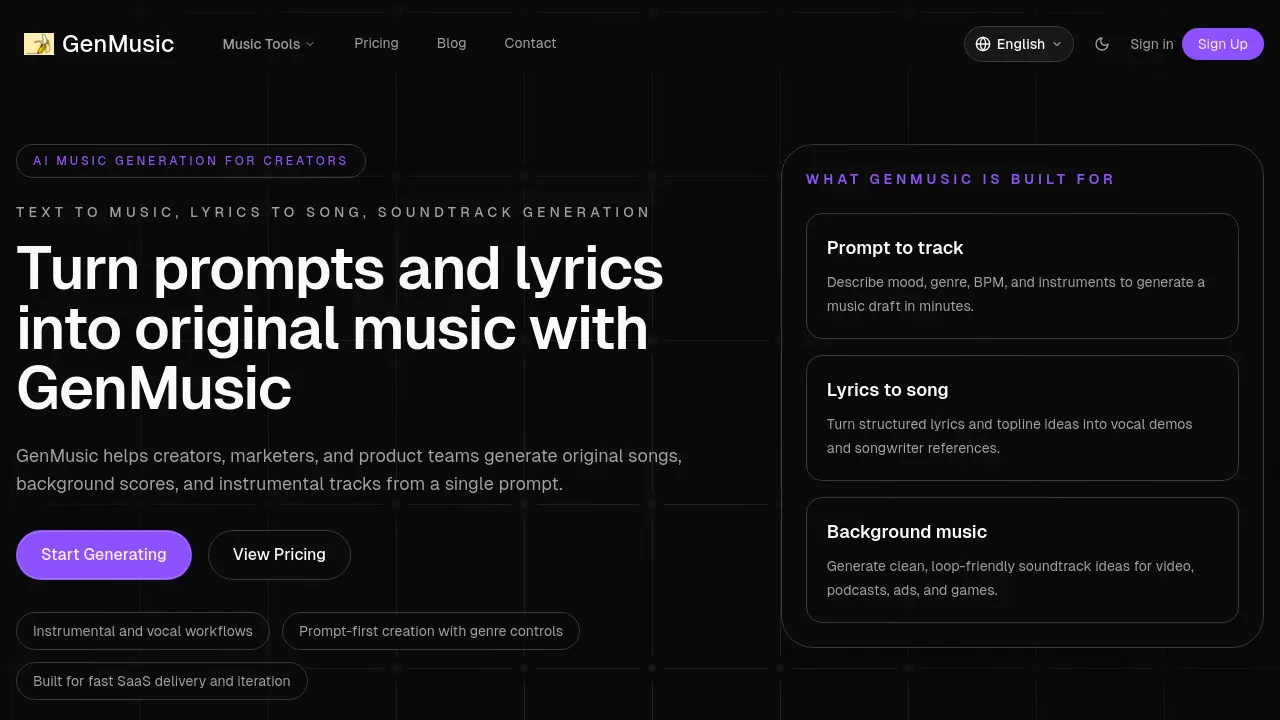Select the Prompt to track card
The width and height of the screenshot is (1280, 720).
click(x=1022, y=276)
